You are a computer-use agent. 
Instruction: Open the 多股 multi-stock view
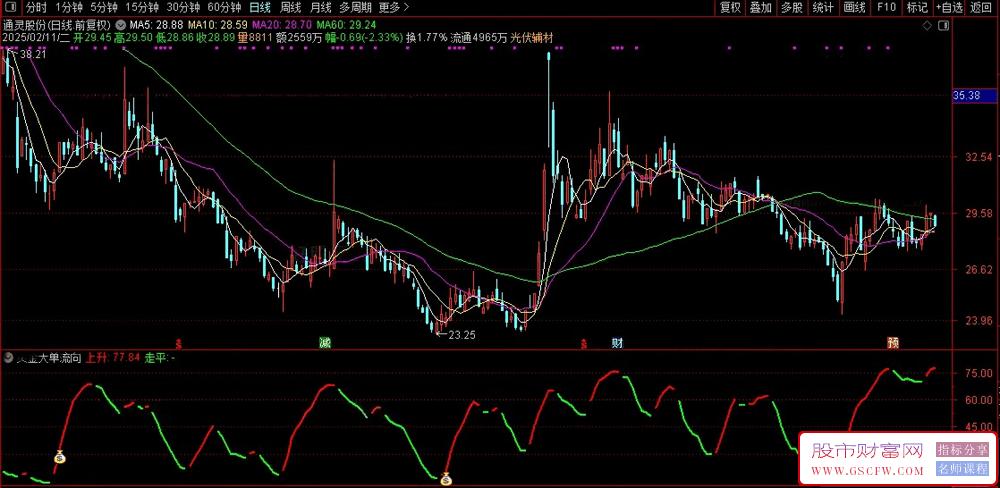click(x=791, y=8)
